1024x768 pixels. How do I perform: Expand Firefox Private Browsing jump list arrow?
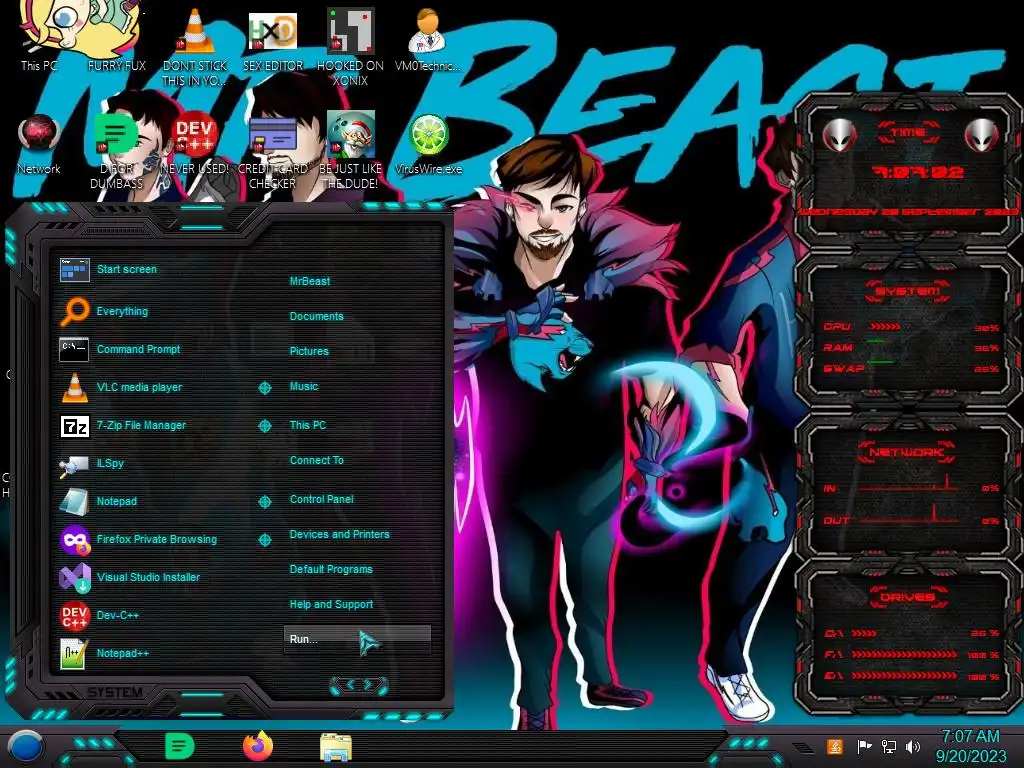(264, 539)
